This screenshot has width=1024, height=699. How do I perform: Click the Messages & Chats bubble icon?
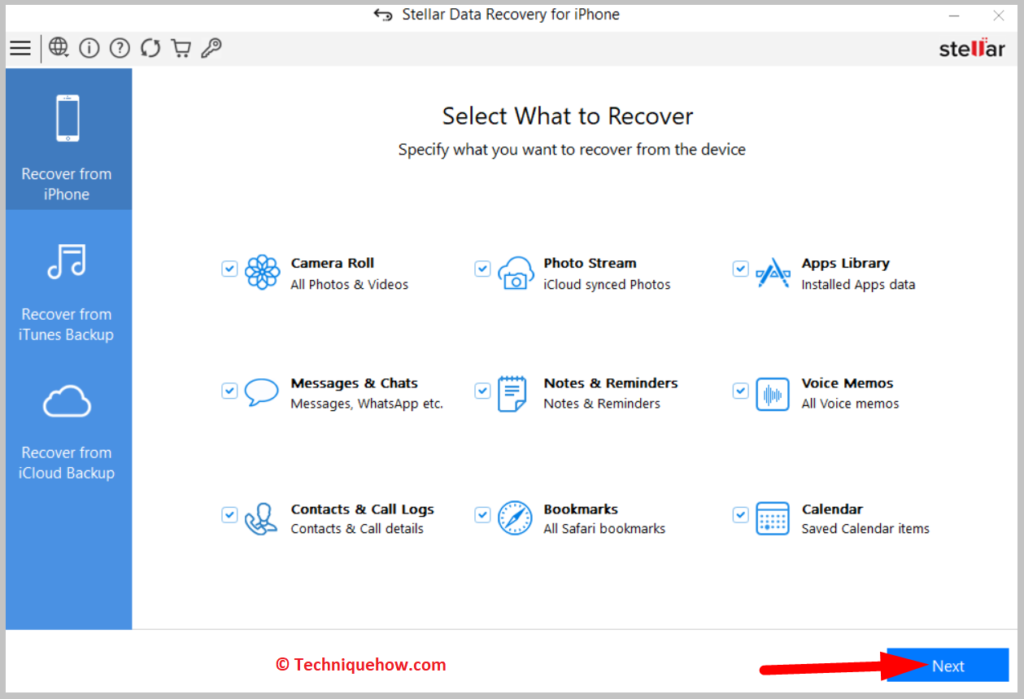(261, 392)
